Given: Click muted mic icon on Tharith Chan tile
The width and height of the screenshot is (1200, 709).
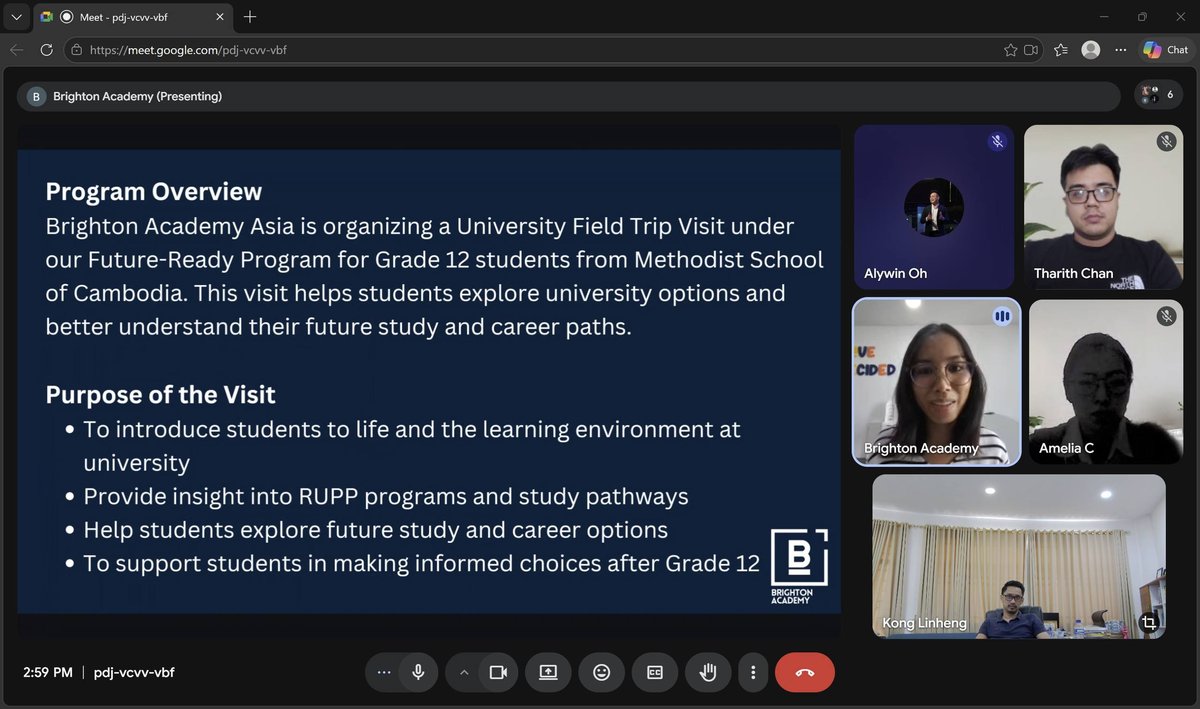Looking at the screenshot, I should tap(1166, 142).
